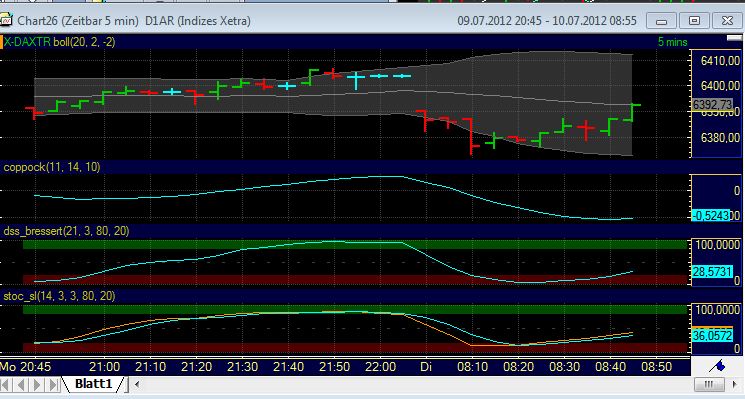Image resolution: width=745 pixels, height=399 pixels.
Task: Click the 08:30 time axis label
Action: [x=564, y=367]
